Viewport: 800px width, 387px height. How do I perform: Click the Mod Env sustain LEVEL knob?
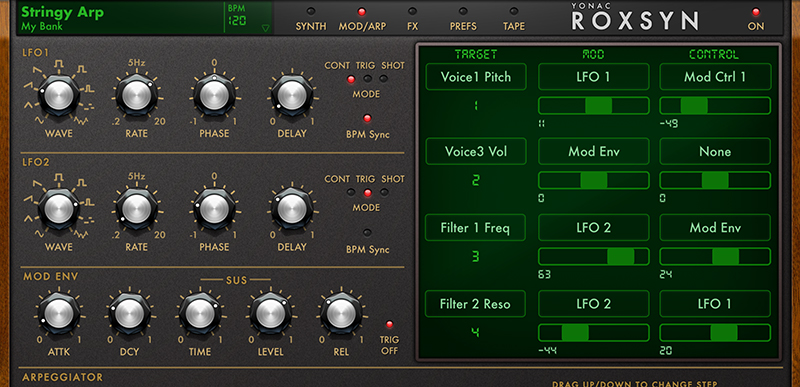(x=270, y=313)
